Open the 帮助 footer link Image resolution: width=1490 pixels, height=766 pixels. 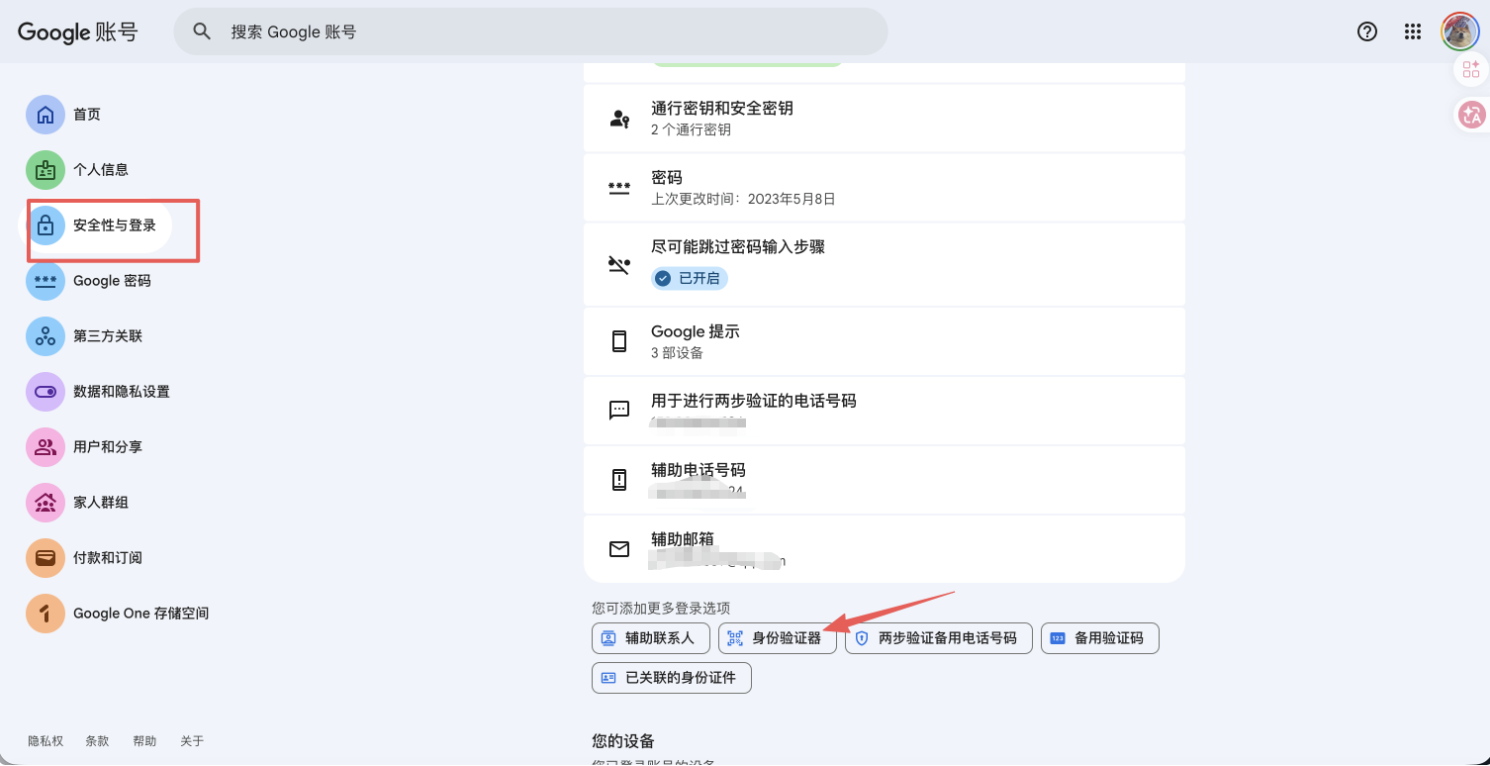click(x=144, y=741)
